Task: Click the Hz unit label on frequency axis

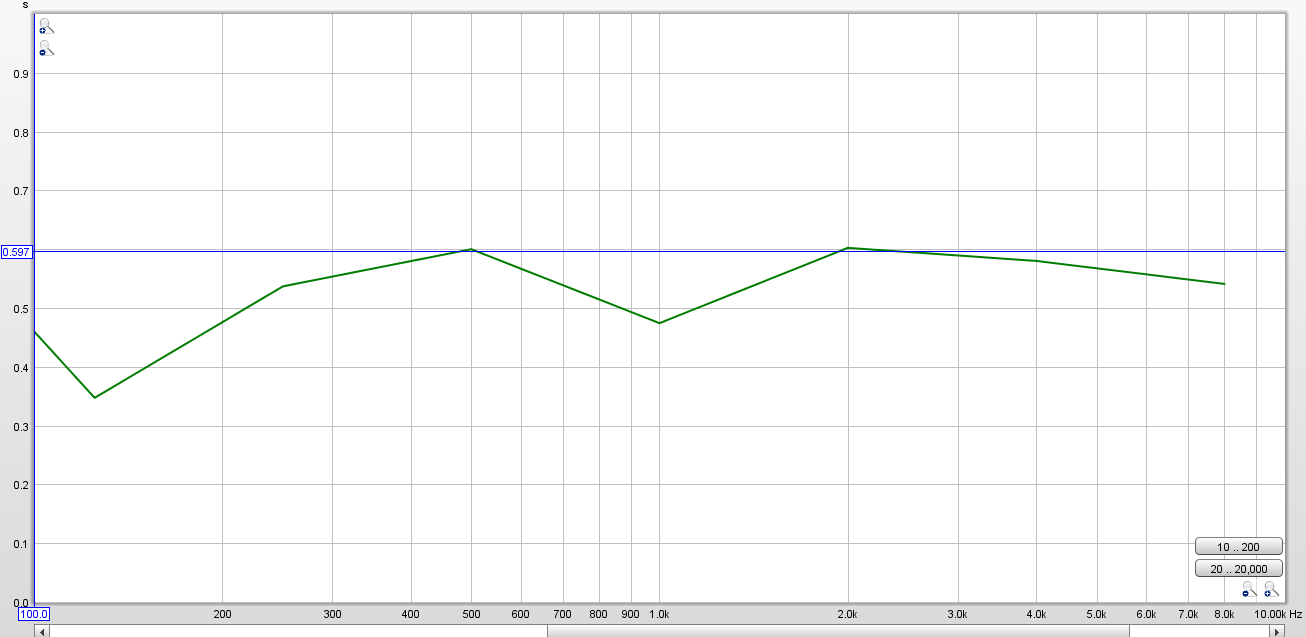Action: coord(1295,613)
